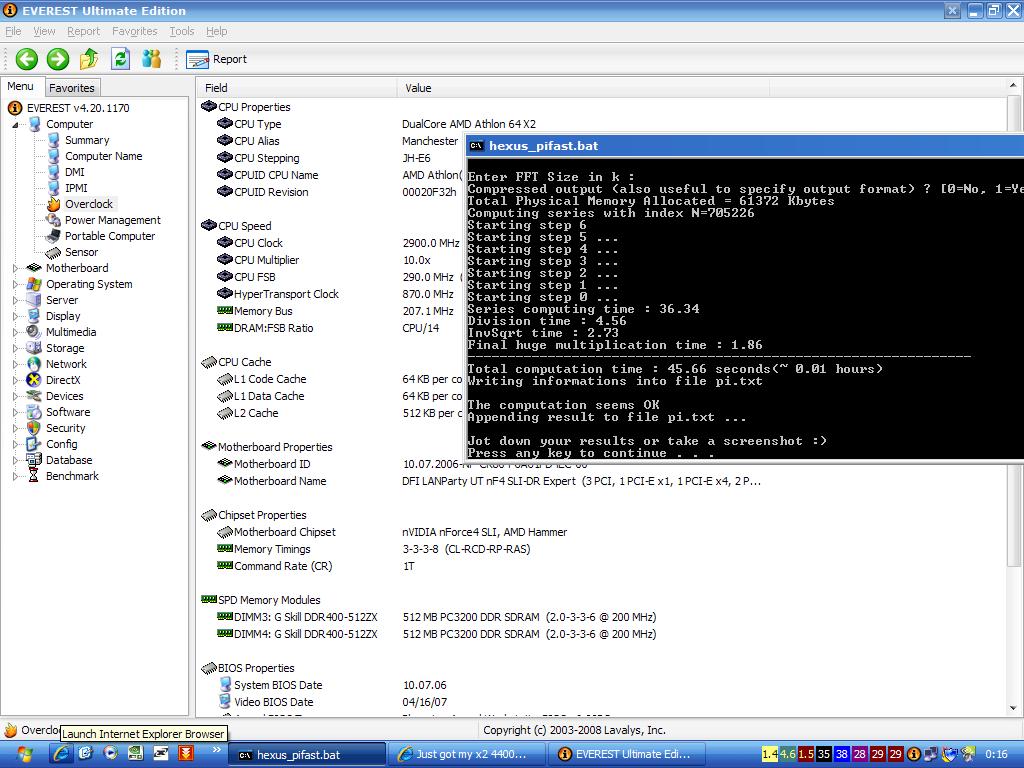The width and height of the screenshot is (1024, 768).
Task: Click the yellow 1.4 tray sensor icon
Action: tap(769, 754)
